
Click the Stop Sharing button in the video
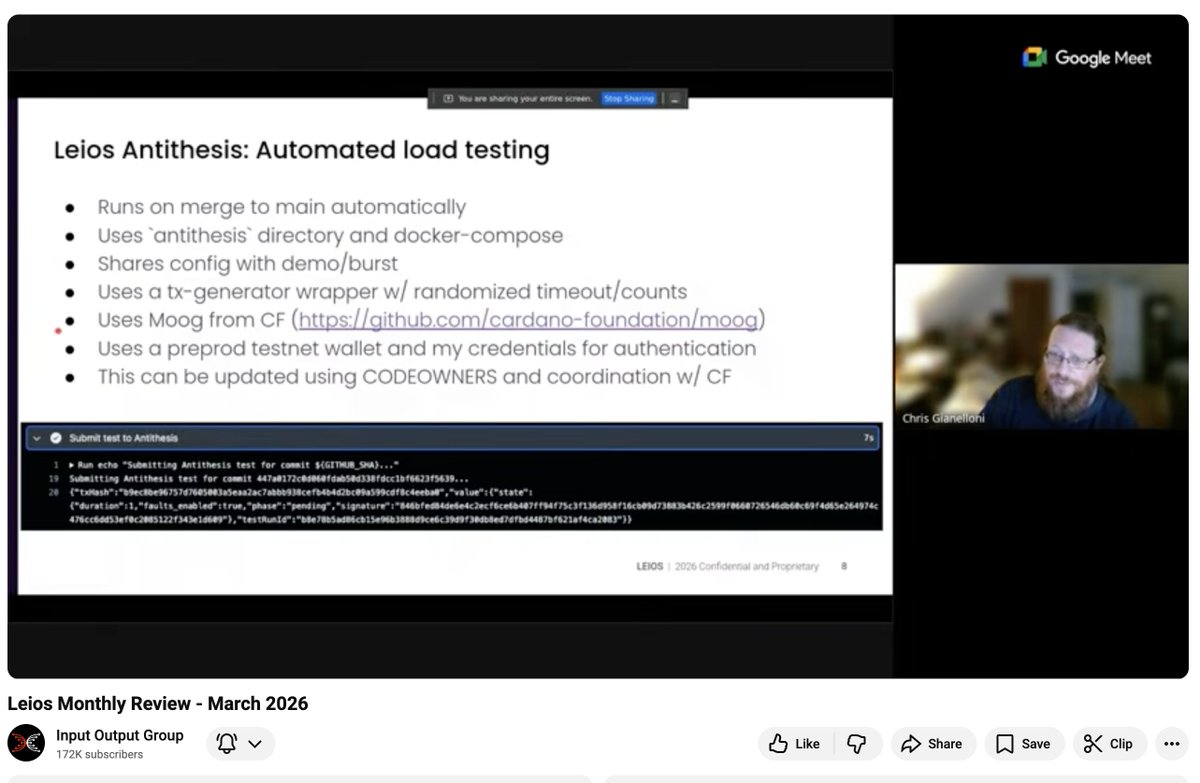[x=628, y=99]
